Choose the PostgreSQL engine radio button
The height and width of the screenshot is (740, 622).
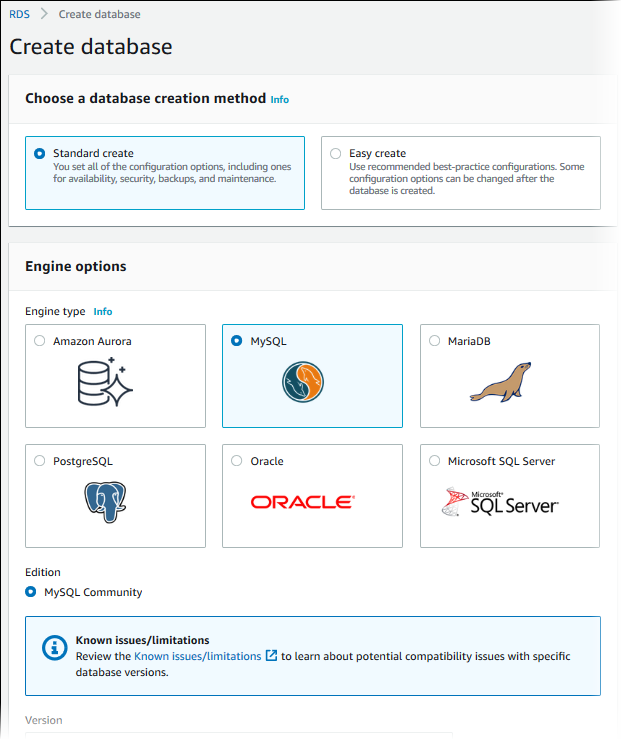pyautogui.click(x=40, y=461)
